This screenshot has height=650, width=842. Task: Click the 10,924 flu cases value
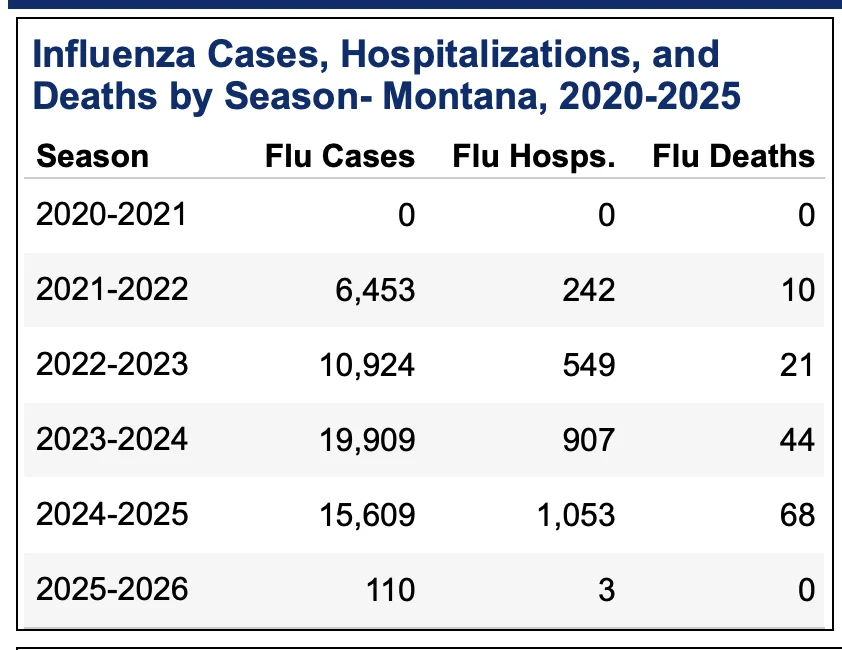tap(367, 365)
